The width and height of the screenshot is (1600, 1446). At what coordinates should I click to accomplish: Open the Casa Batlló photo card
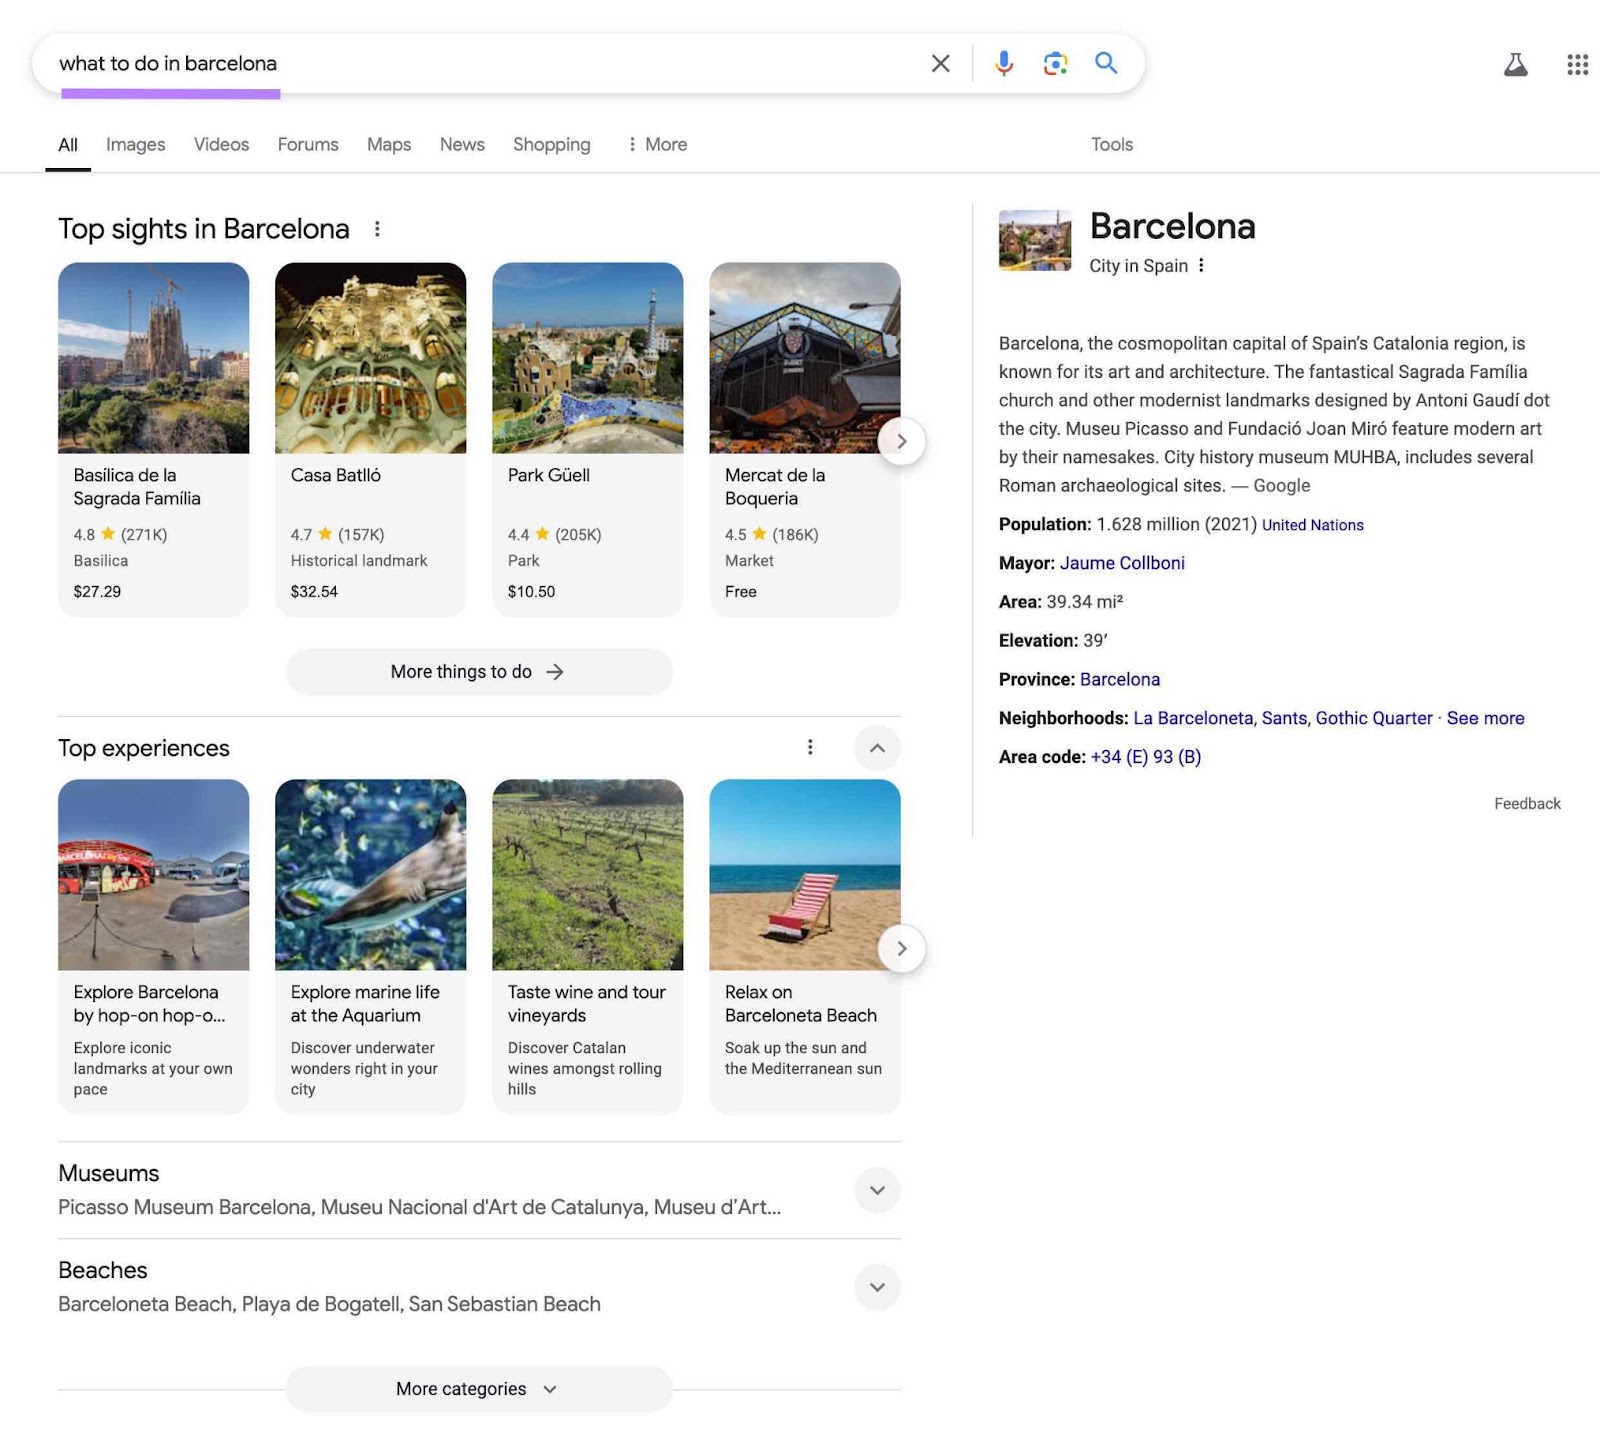[x=370, y=358]
